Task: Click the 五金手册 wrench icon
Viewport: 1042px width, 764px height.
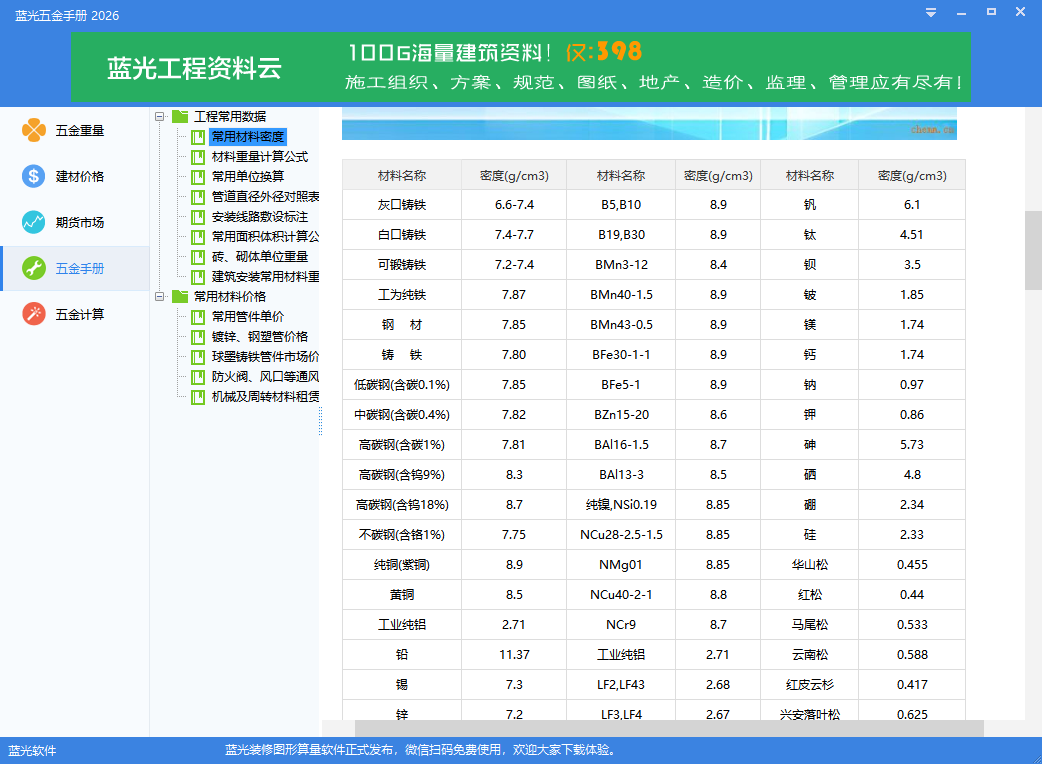Action: tap(34, 268)
